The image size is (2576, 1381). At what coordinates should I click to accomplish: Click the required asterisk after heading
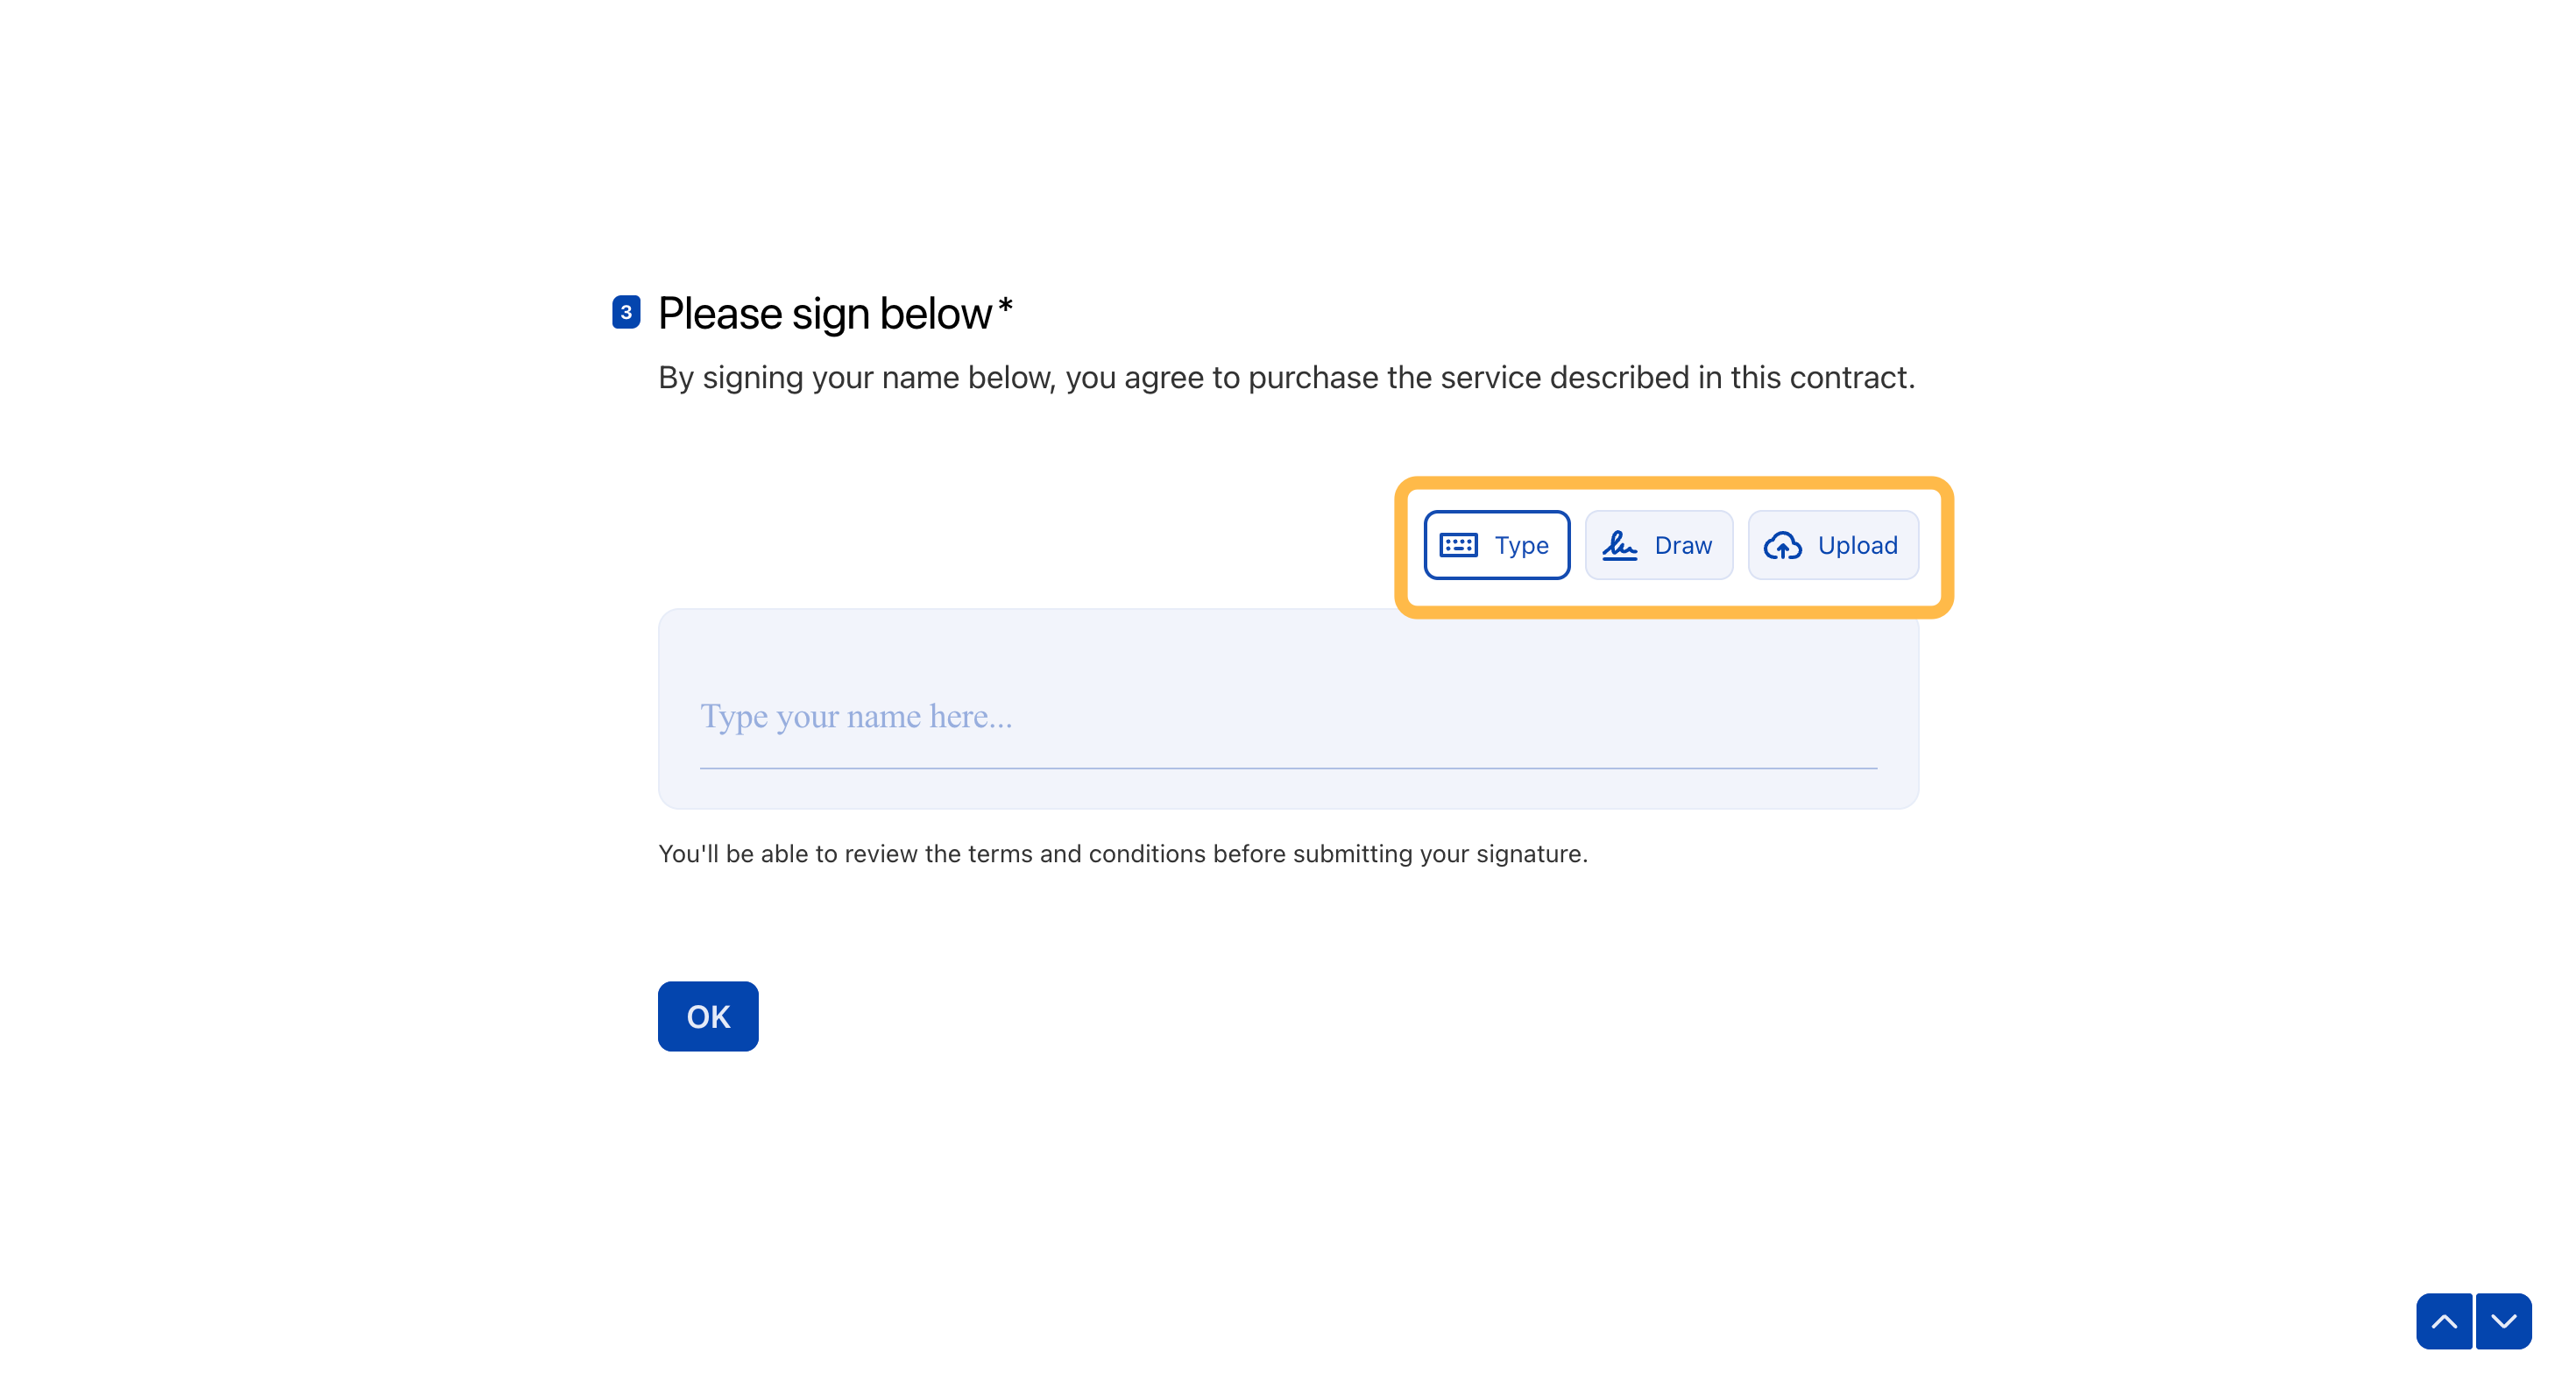[1005, 305]
